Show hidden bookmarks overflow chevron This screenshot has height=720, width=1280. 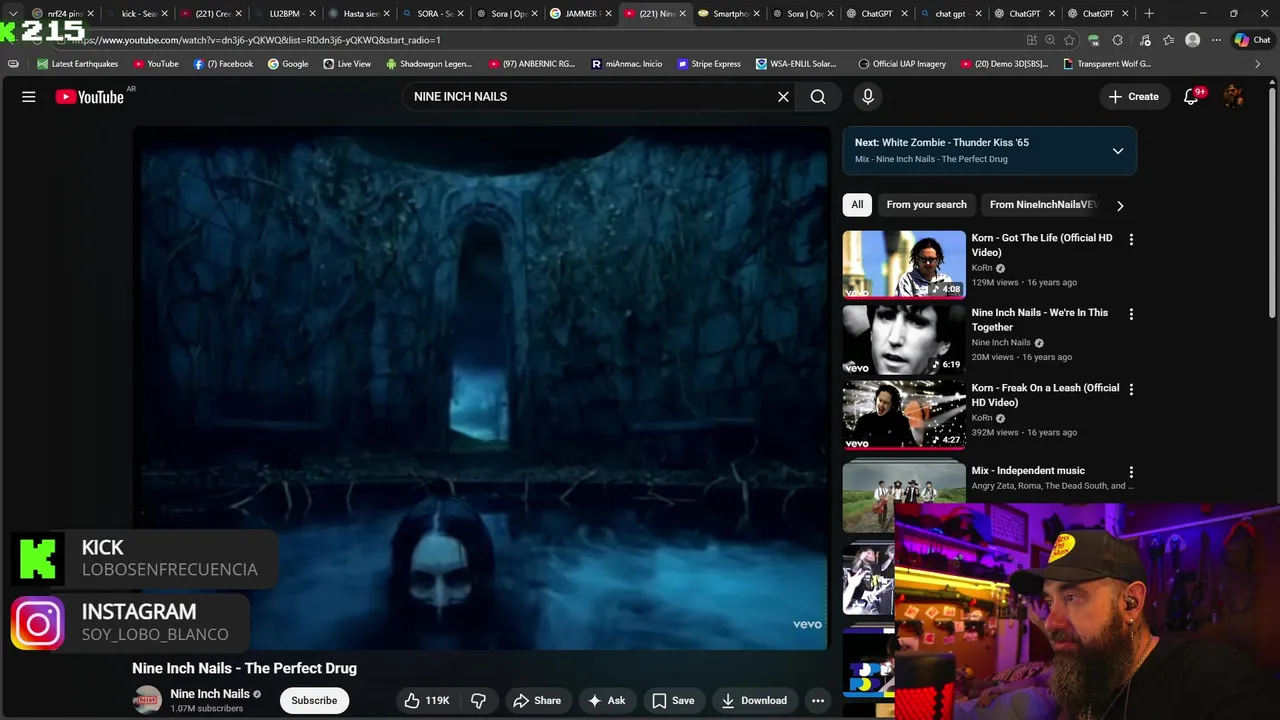pos(1258,64)
